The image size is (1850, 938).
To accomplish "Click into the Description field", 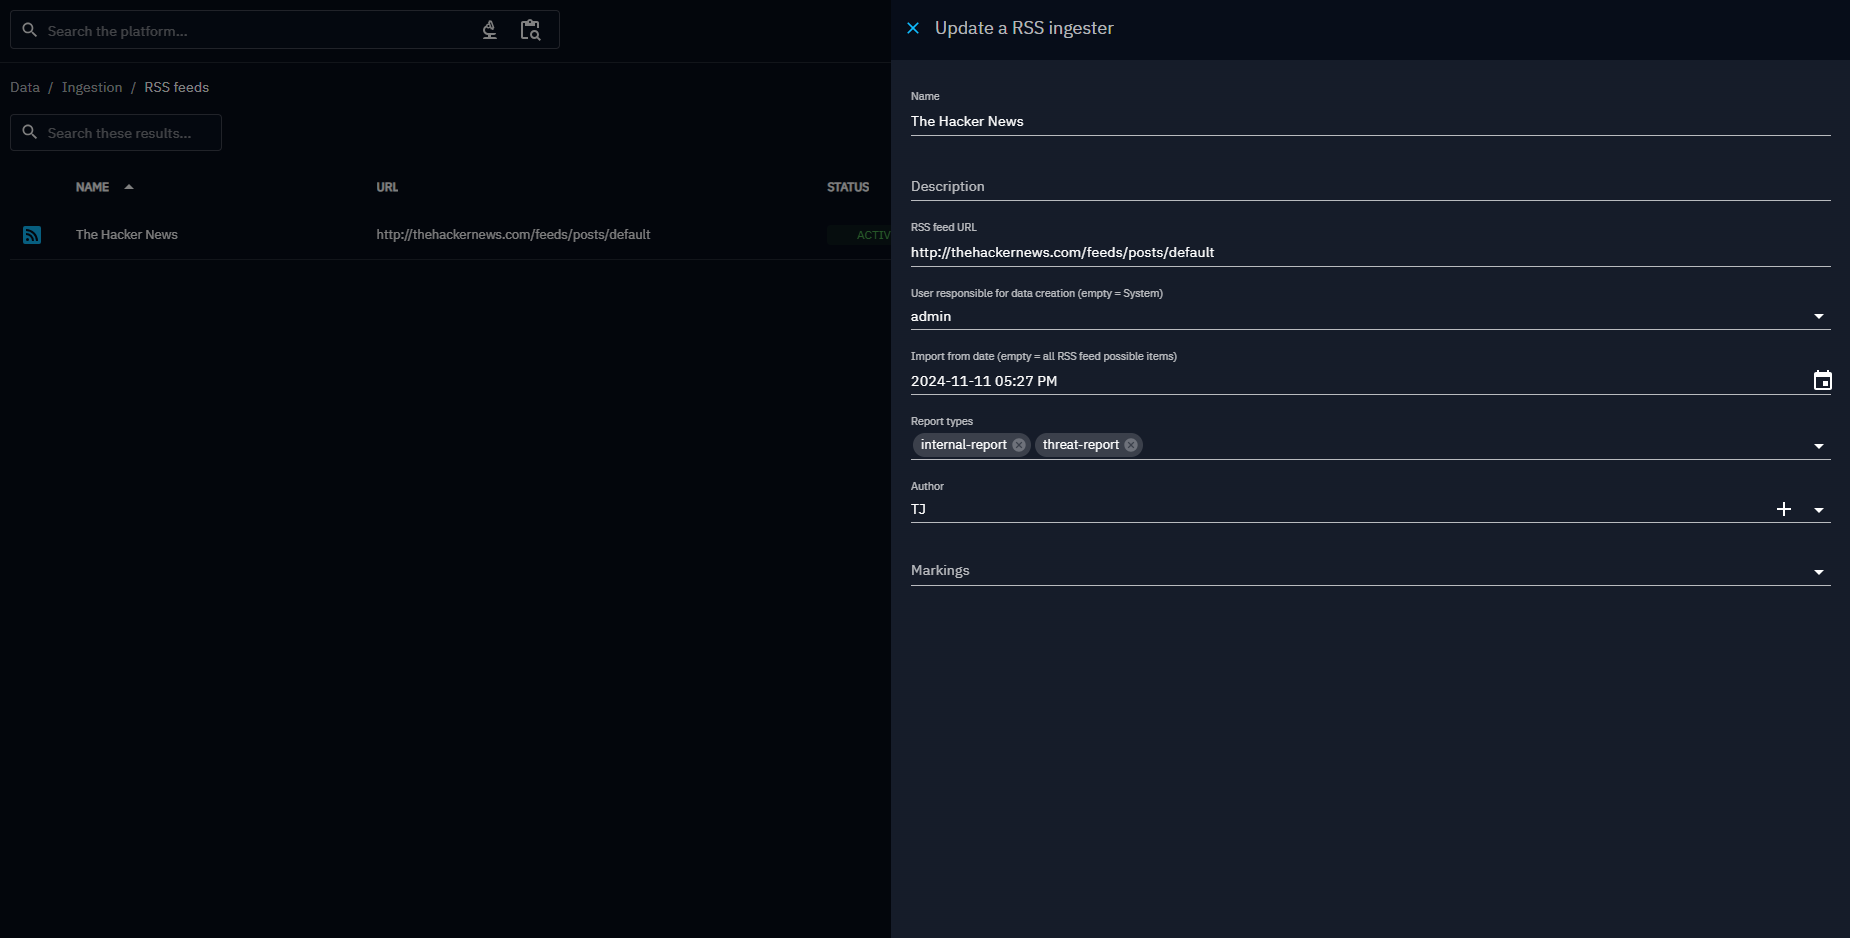I will click(1370, 187).
